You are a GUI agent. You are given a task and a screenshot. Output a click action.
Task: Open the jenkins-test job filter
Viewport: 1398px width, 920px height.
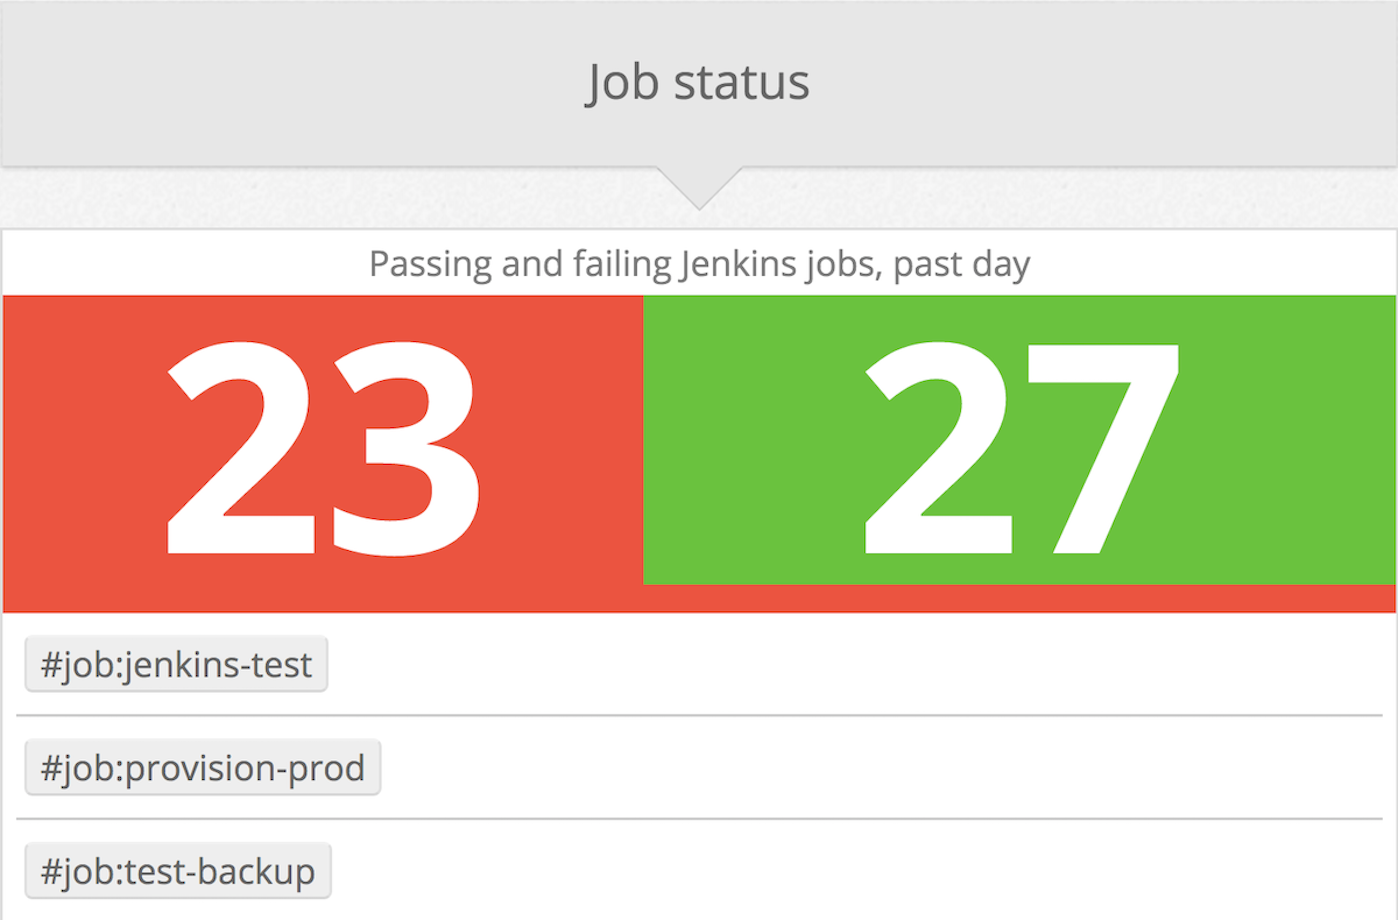tap(176, 664)
